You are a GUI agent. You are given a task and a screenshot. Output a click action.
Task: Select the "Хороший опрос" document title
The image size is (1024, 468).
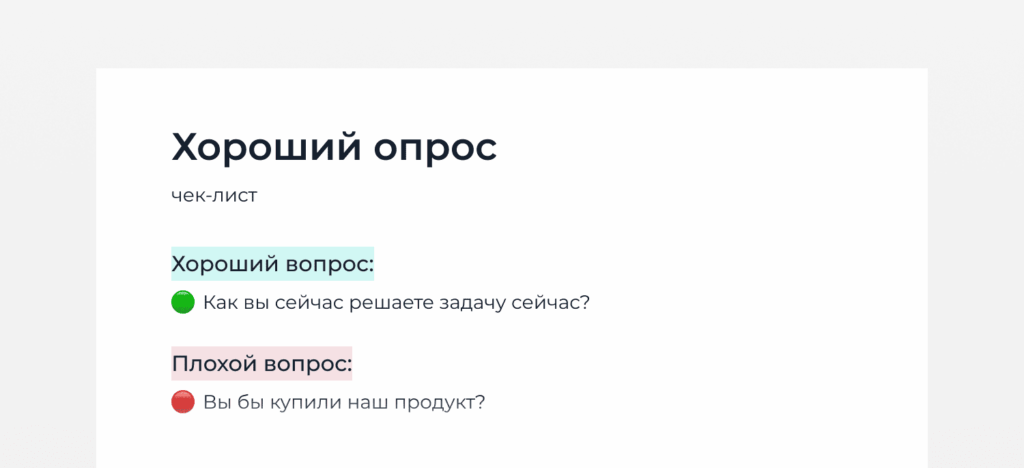(x=334, y=148)
